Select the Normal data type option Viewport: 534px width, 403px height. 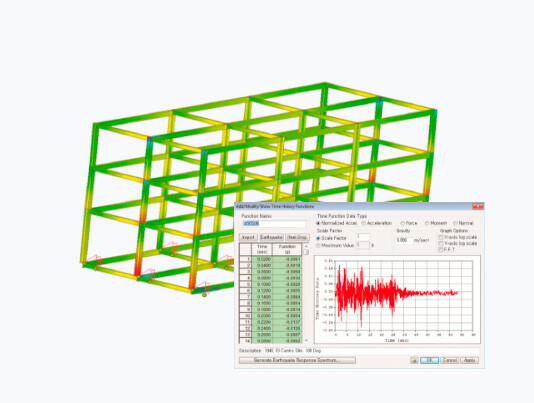click(455, 223)
